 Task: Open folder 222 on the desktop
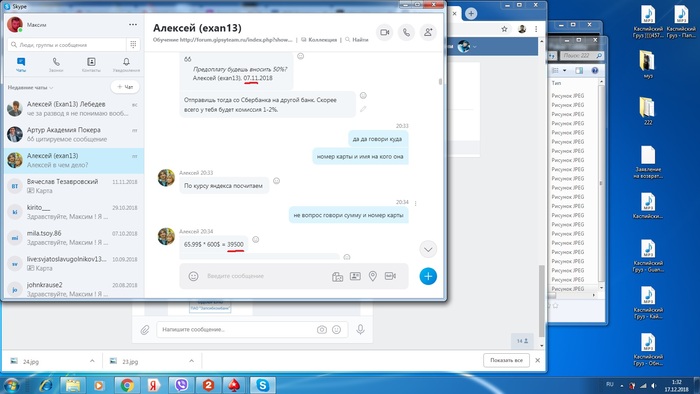(648, 110)
